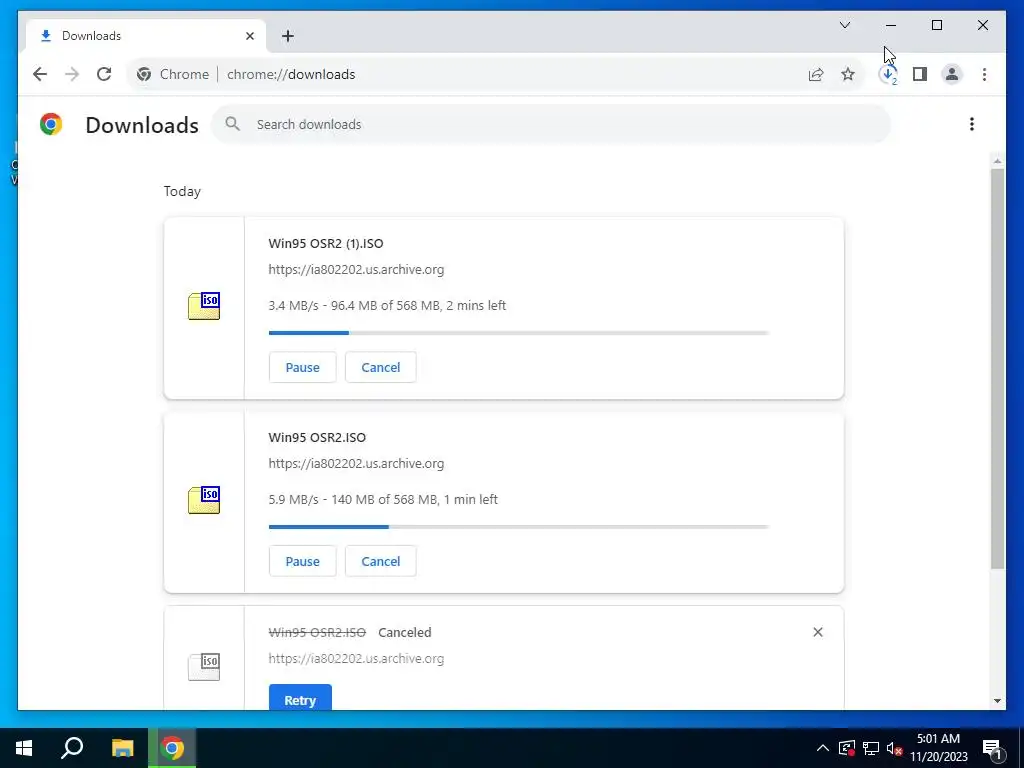
Task: Expand the tab search chevron
Action: point(844,25)
